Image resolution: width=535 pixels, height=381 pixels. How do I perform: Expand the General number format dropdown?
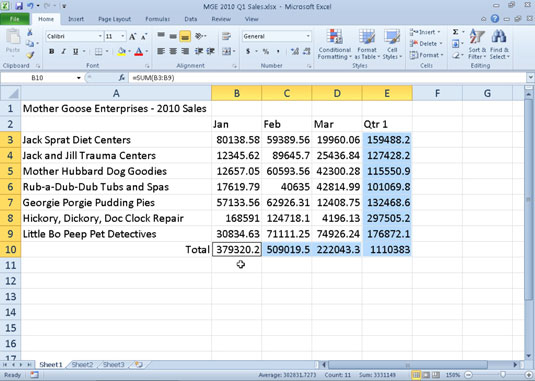[308, 36]
